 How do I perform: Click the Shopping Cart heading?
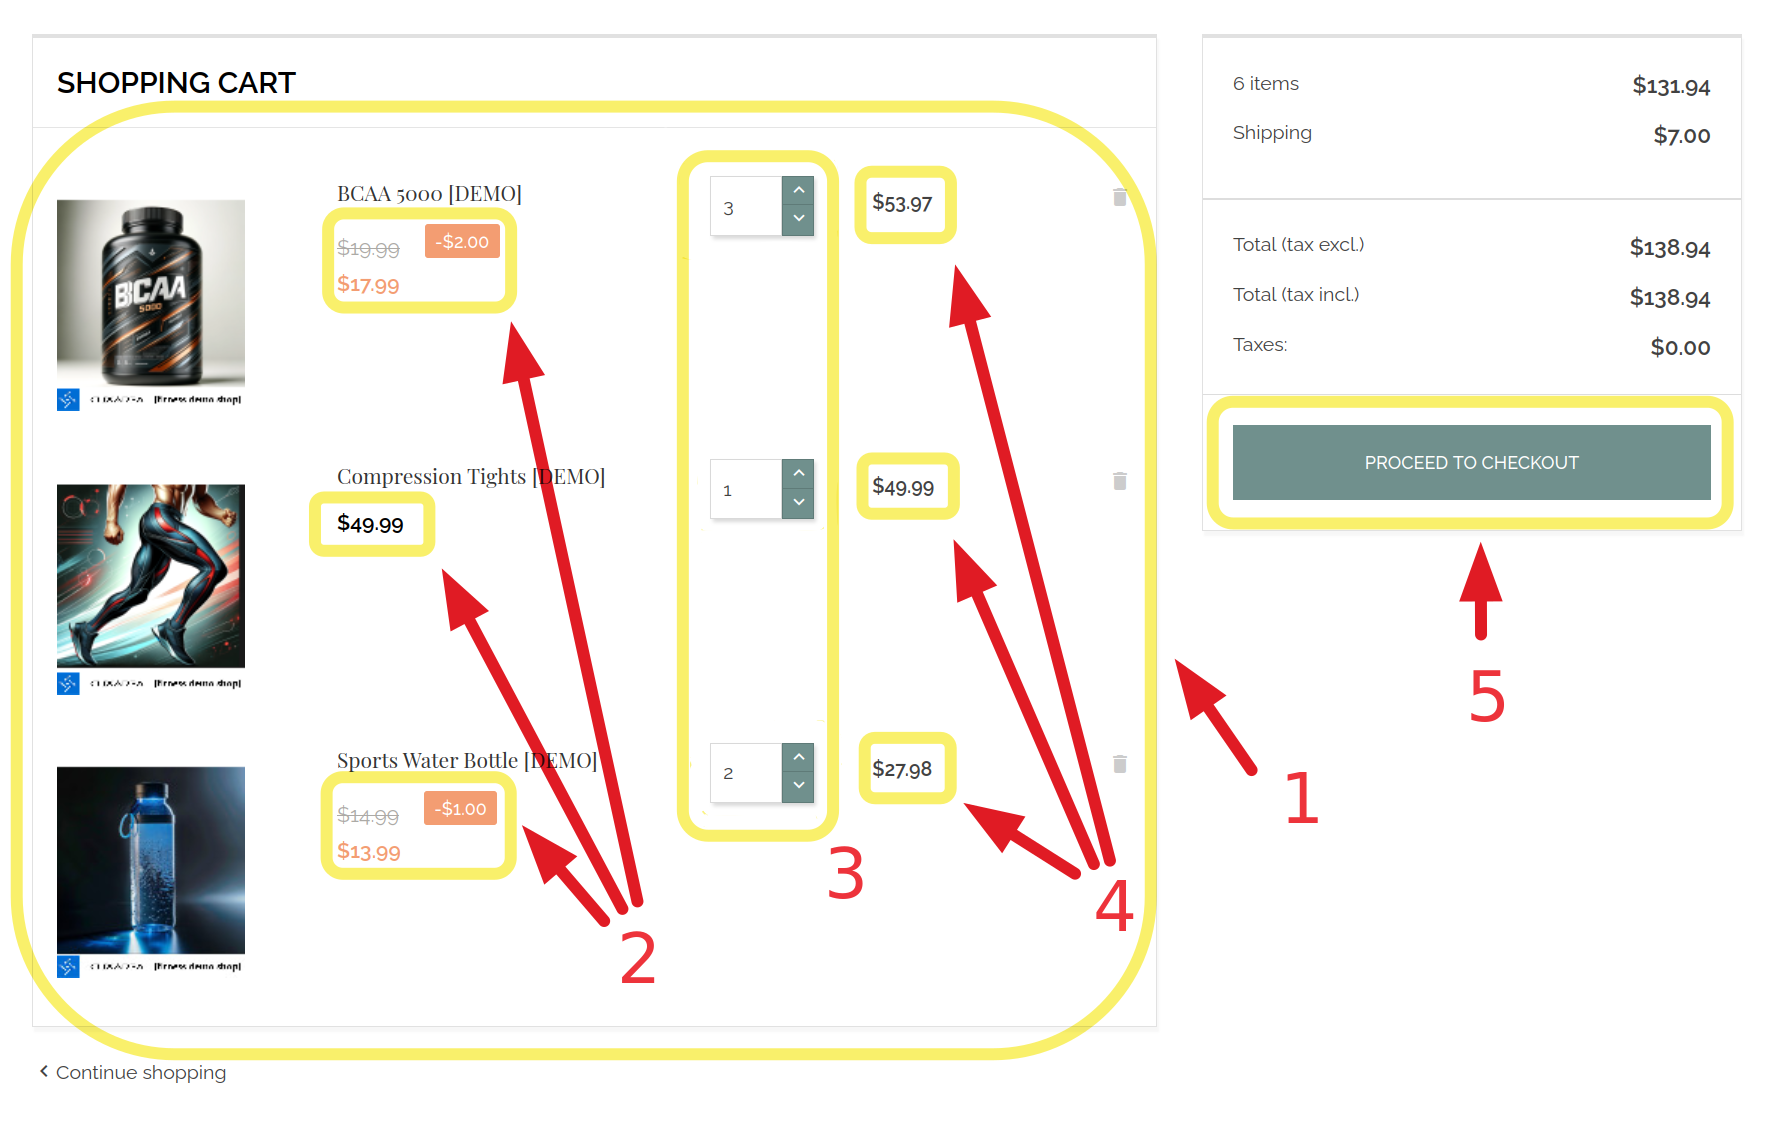[x=176, y=82]
